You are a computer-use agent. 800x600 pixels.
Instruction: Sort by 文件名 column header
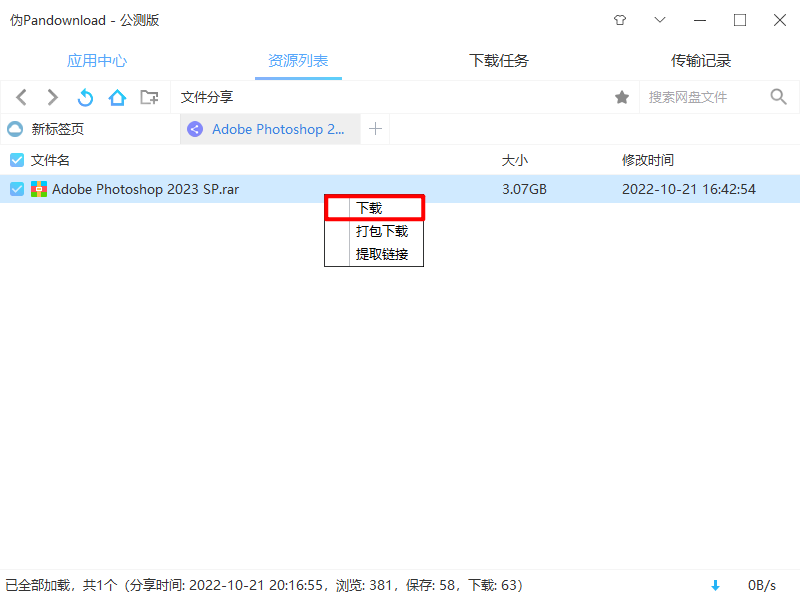click(50, 160)
